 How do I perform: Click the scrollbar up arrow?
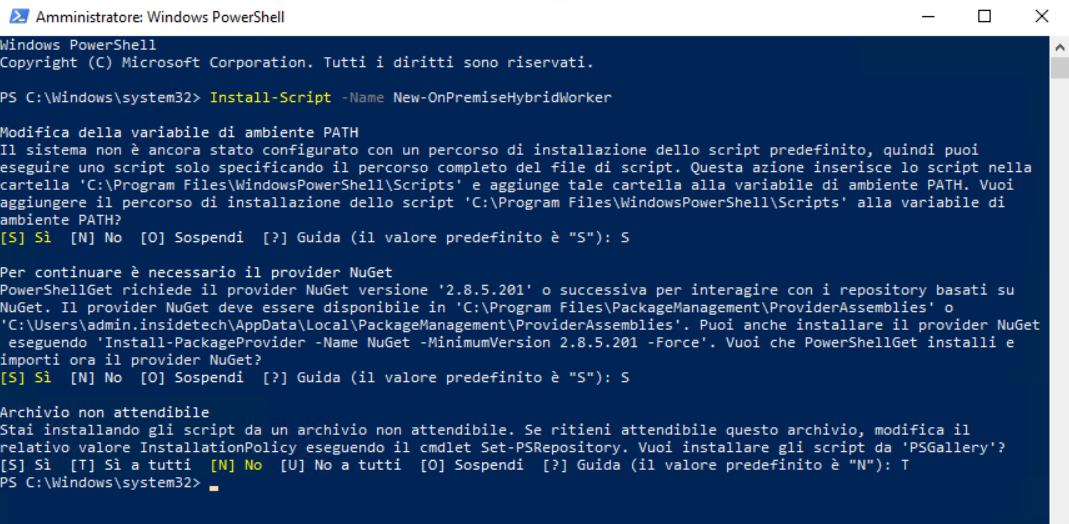pos(1059,47)
